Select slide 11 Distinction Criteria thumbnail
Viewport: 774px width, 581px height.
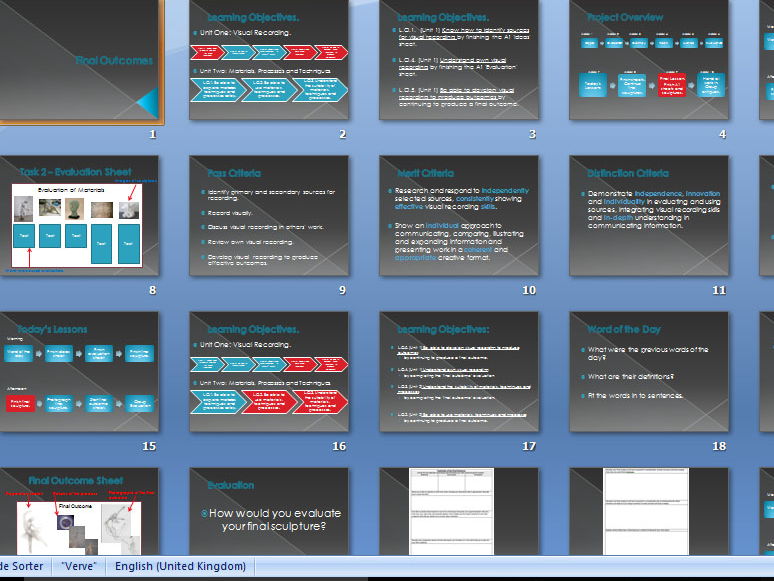[x=649, y=215]
